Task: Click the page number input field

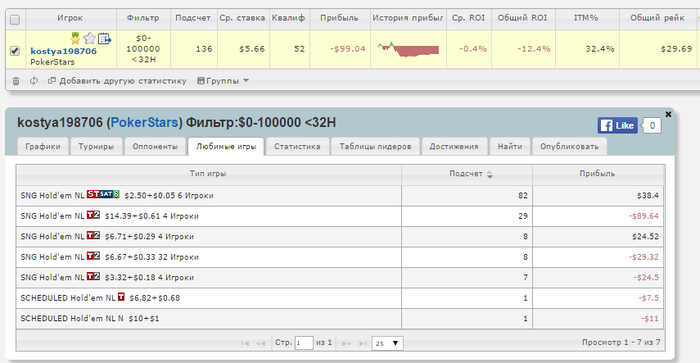Action: pyautogui.click(x=304, y=343)
